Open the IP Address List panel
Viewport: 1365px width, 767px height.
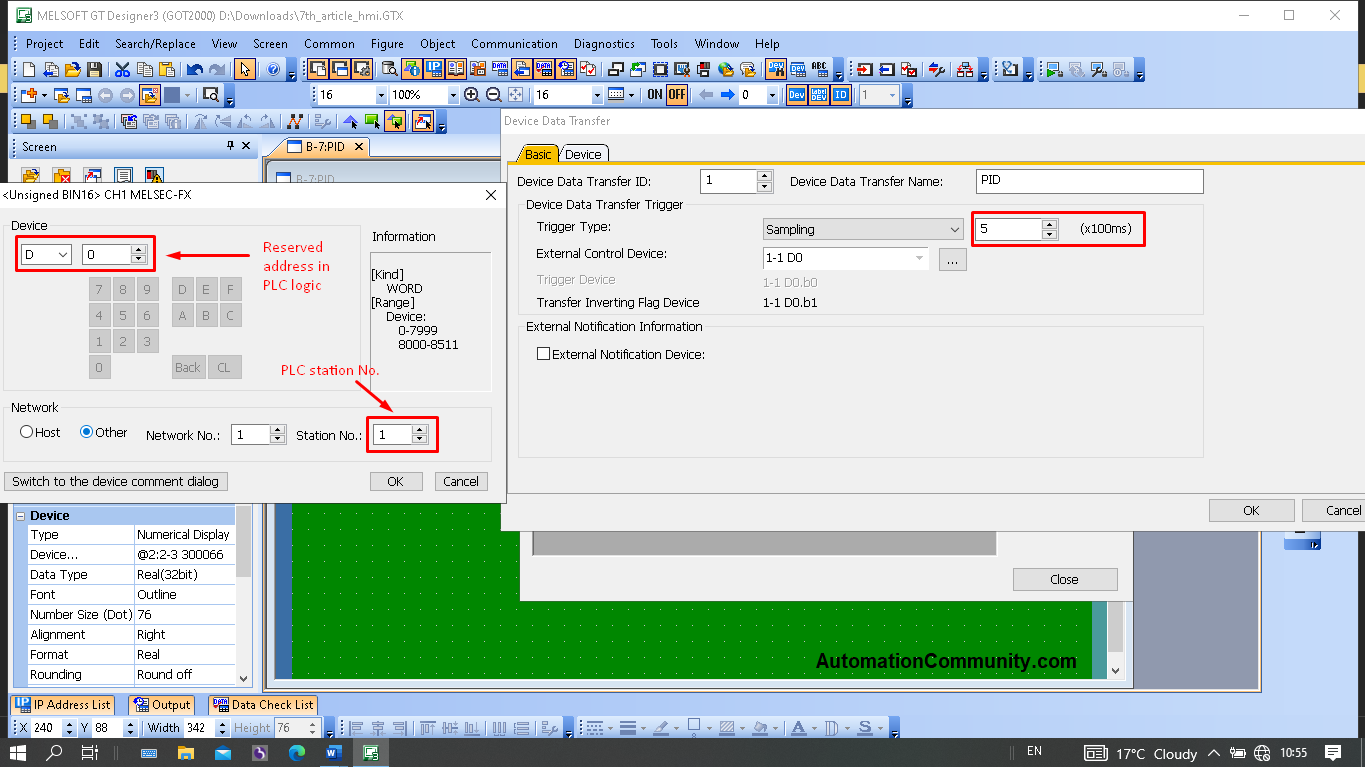(x=62, y=705)
